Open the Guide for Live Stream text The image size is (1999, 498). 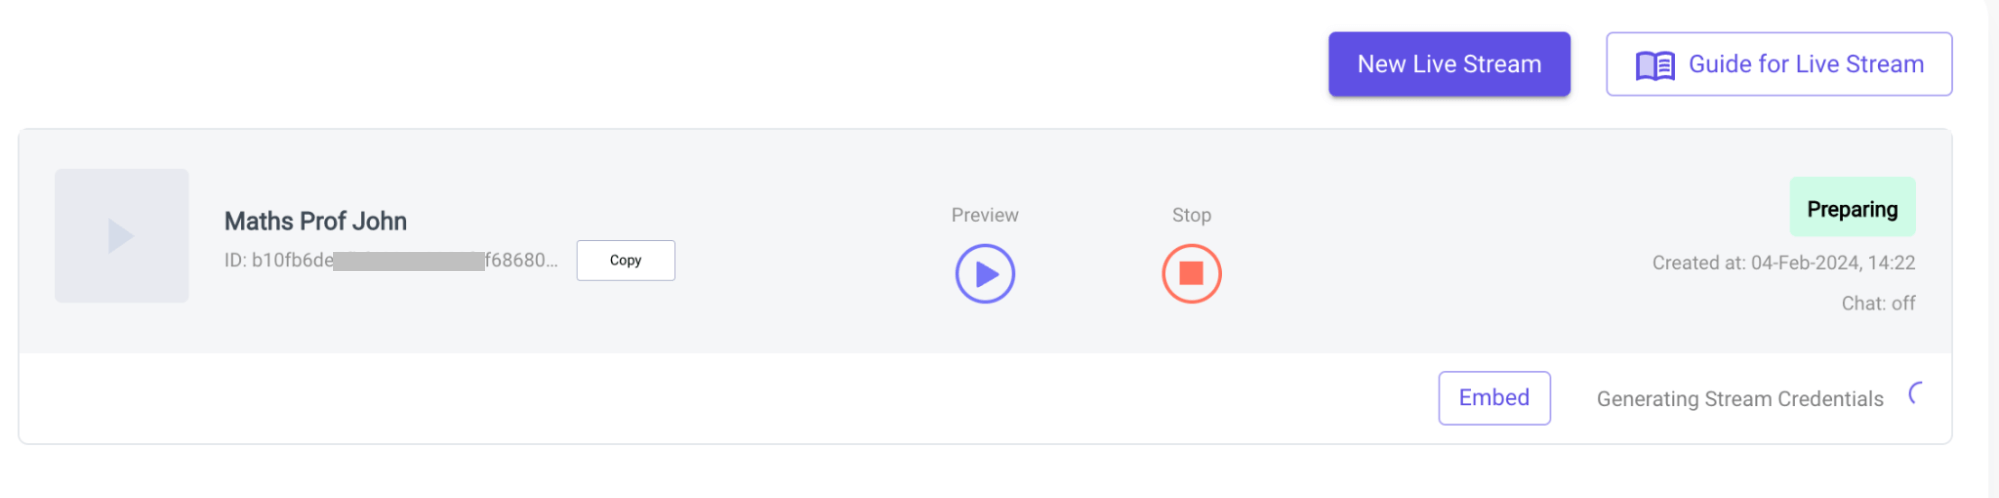point(1806,64)
